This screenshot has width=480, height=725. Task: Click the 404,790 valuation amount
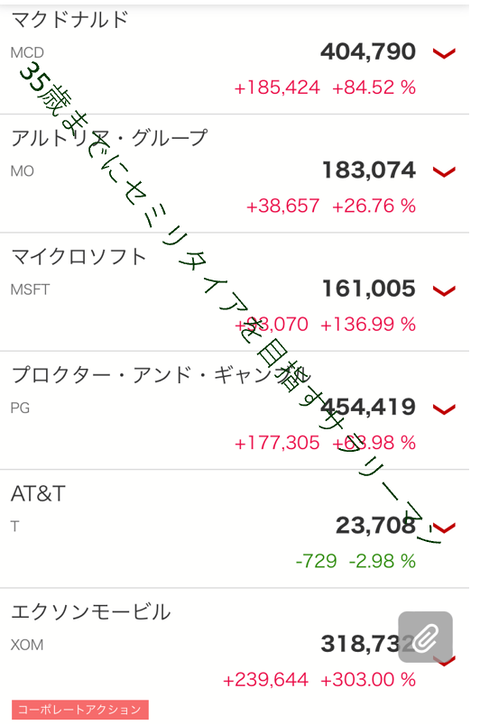(368, 51)
